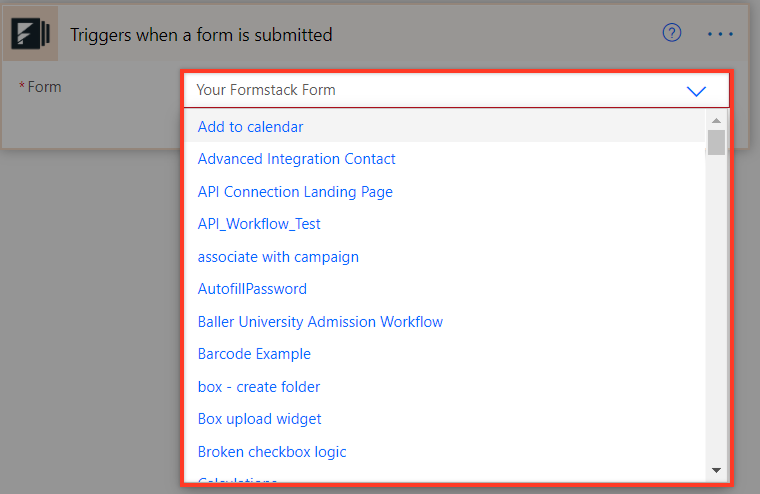Click the Formstack connector icon
Image resolution: width=760 pixels, height=494 pixels.
(x=31, y=34)
